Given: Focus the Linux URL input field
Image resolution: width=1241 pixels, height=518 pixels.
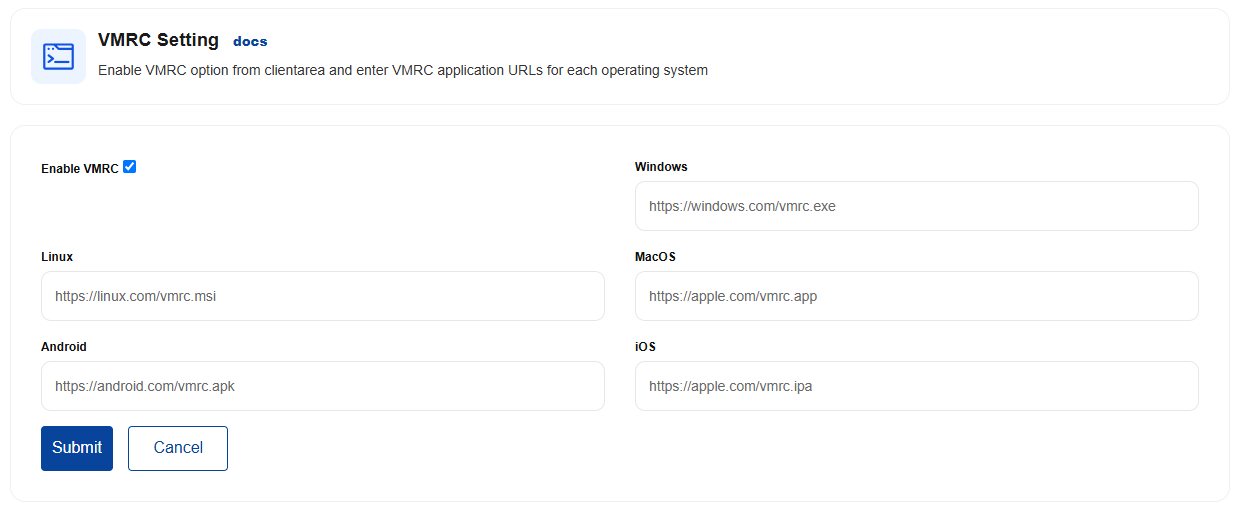Looking at the screenshot, I should coord(322,296).
